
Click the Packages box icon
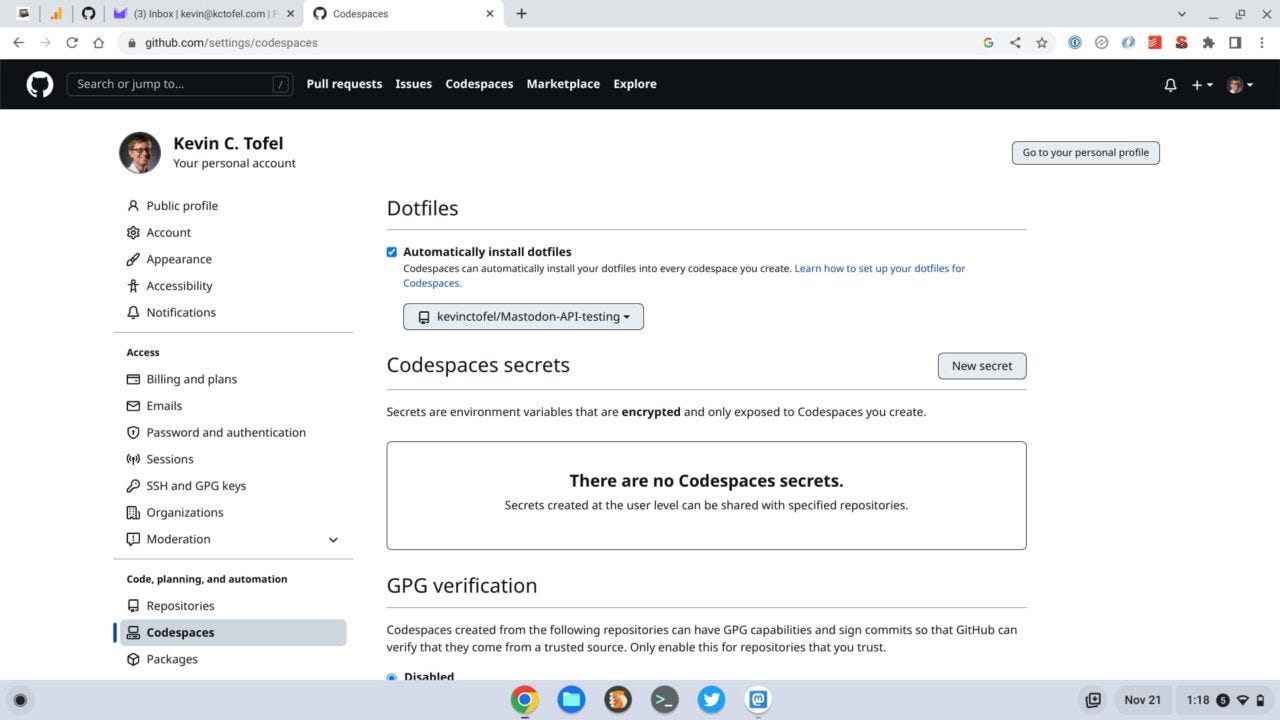point(133,659)
